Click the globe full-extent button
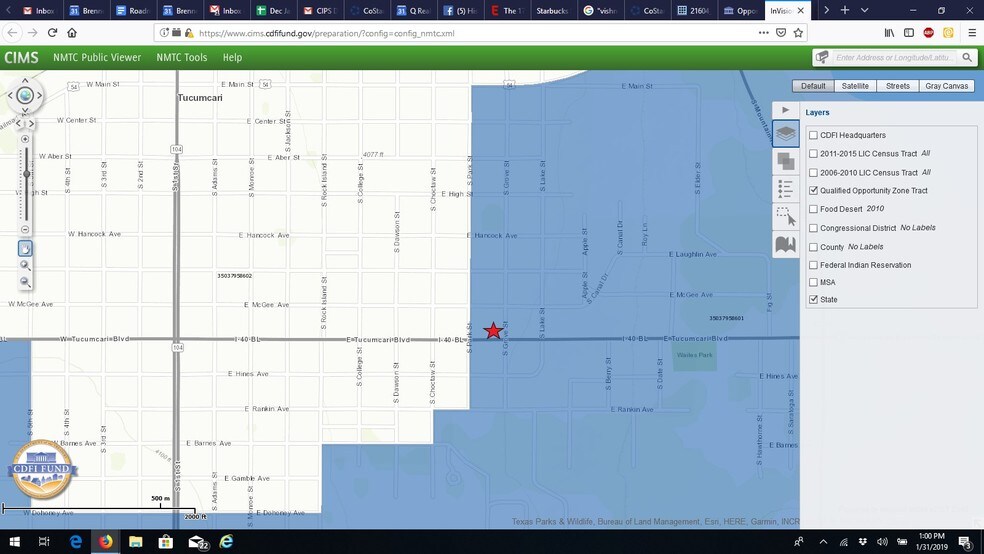The height and width of the screenshot is (554, 984). coord(25,96)
